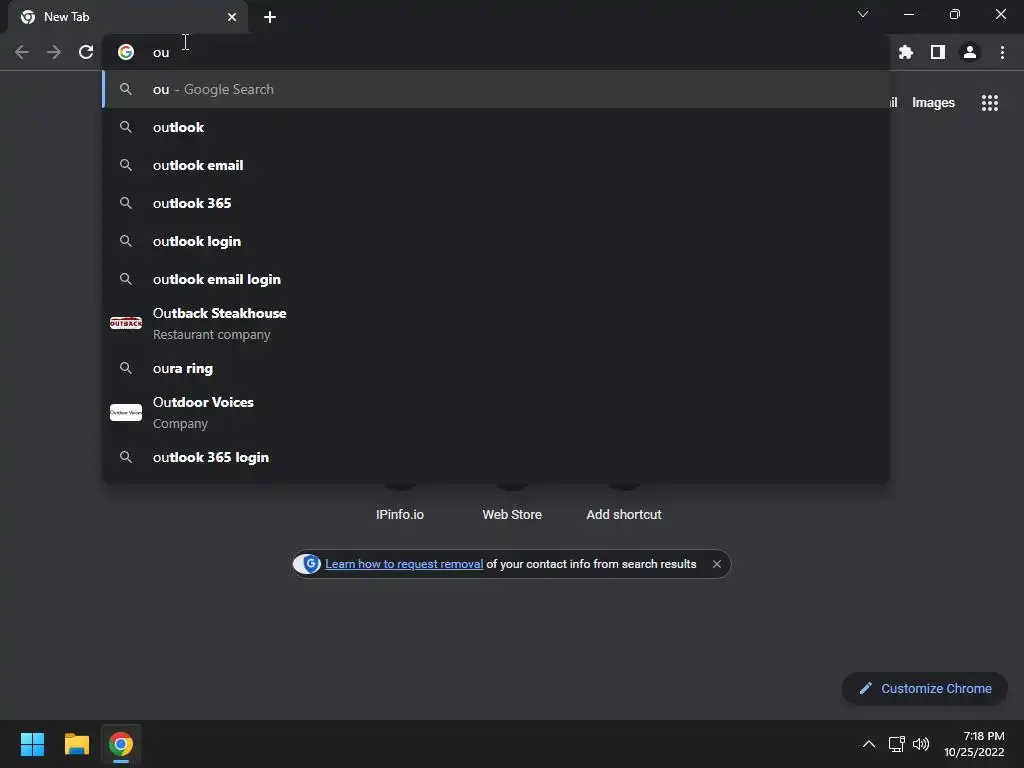Select the 'outlook' suggestion

coord(496,127)
